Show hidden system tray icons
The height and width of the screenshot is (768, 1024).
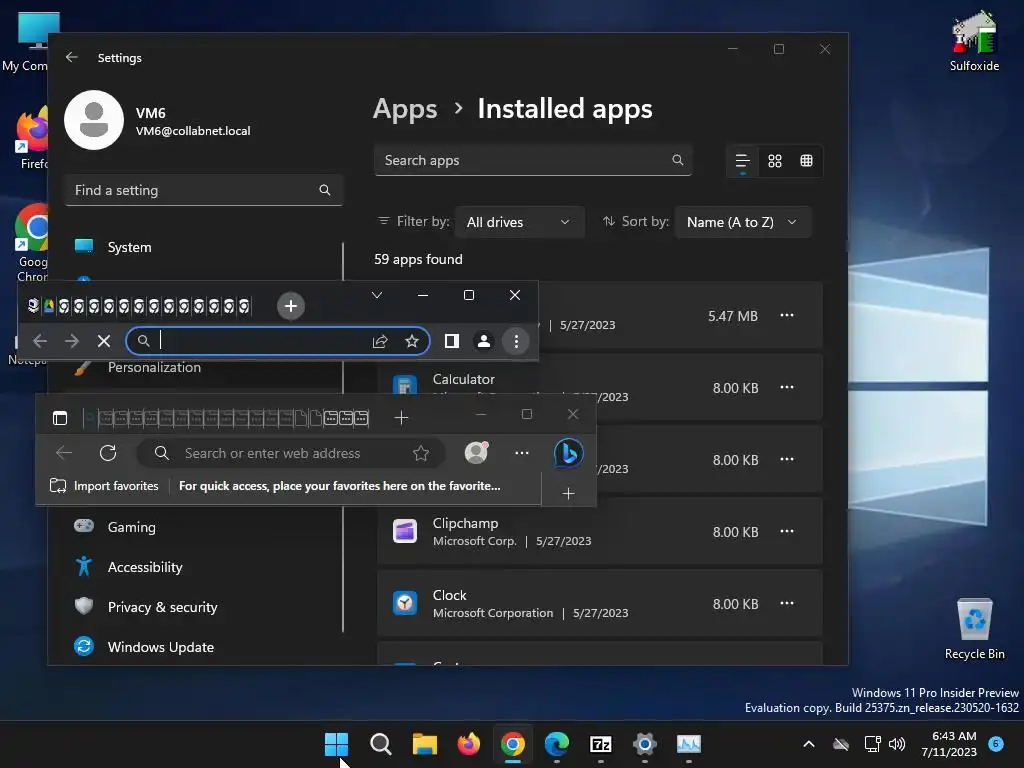tap(808, 744)
